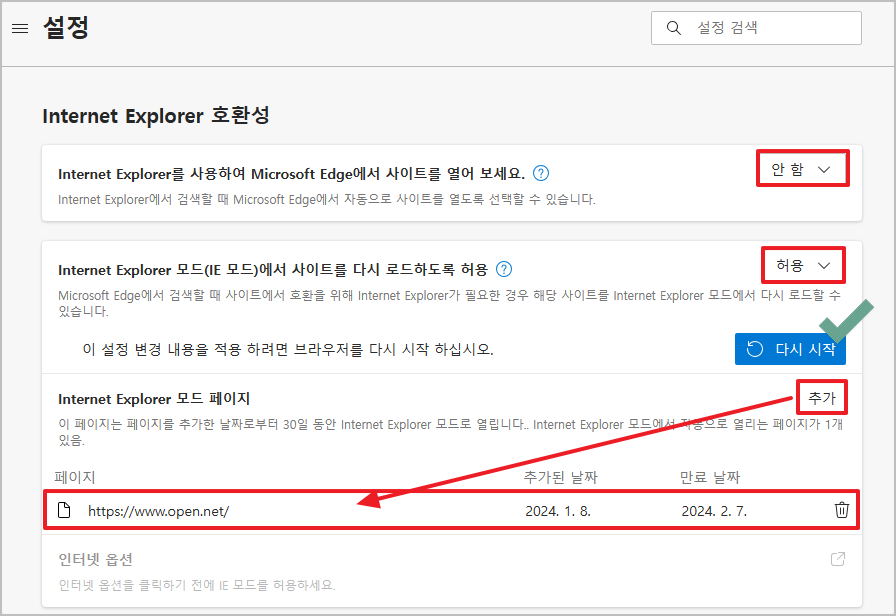Viewport: 896px width, 616px height.
Task: Click the 페이지 column header
Action: (75, 477)
